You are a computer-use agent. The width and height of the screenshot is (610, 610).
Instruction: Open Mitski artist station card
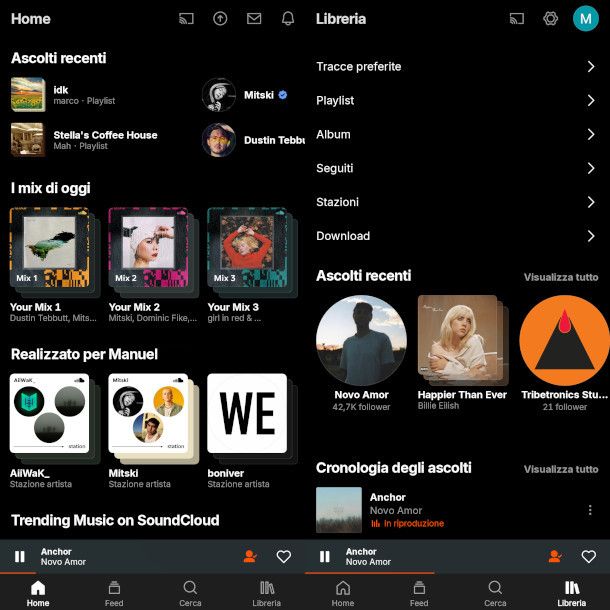tap(149, 414)
